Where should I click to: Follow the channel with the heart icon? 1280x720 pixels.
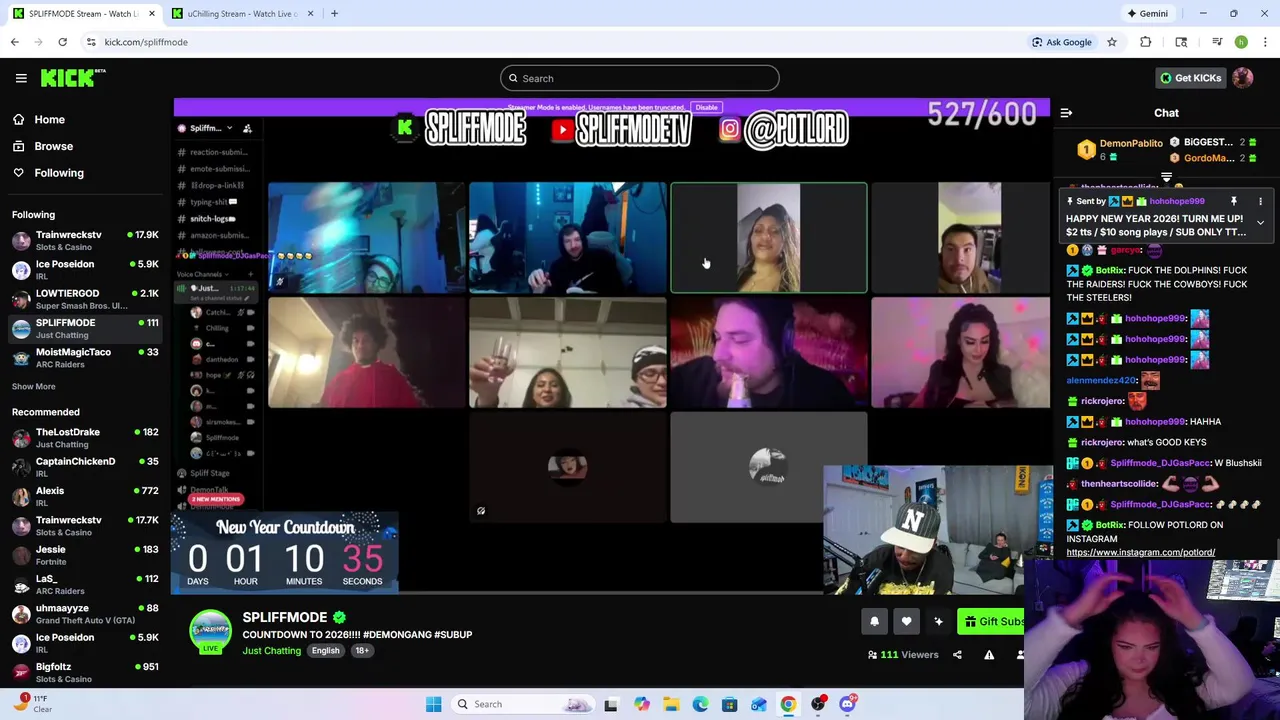(906, 622)
